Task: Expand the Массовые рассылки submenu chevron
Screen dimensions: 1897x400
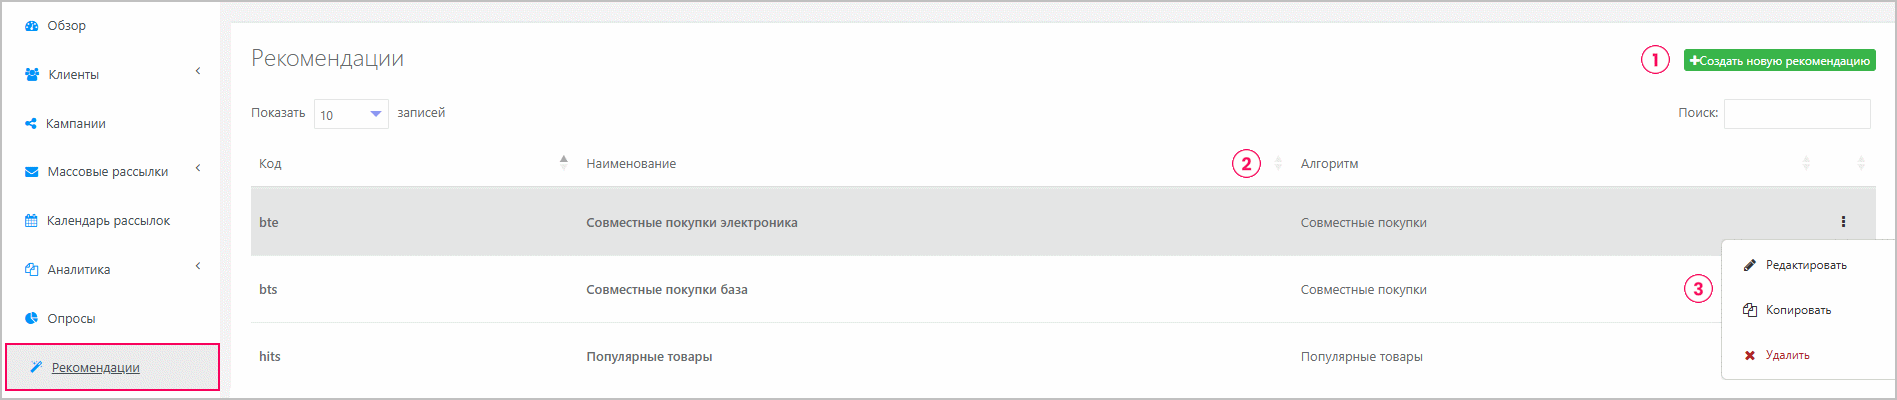Action: click(198, 168)
